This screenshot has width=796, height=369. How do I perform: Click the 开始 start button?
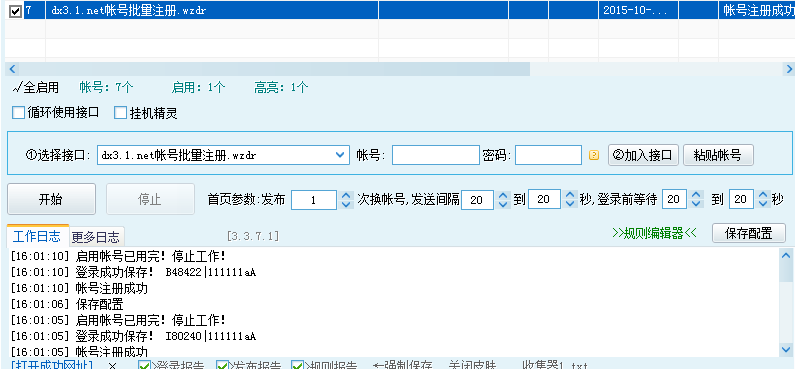pyautogui.click(x=51, y=199)
